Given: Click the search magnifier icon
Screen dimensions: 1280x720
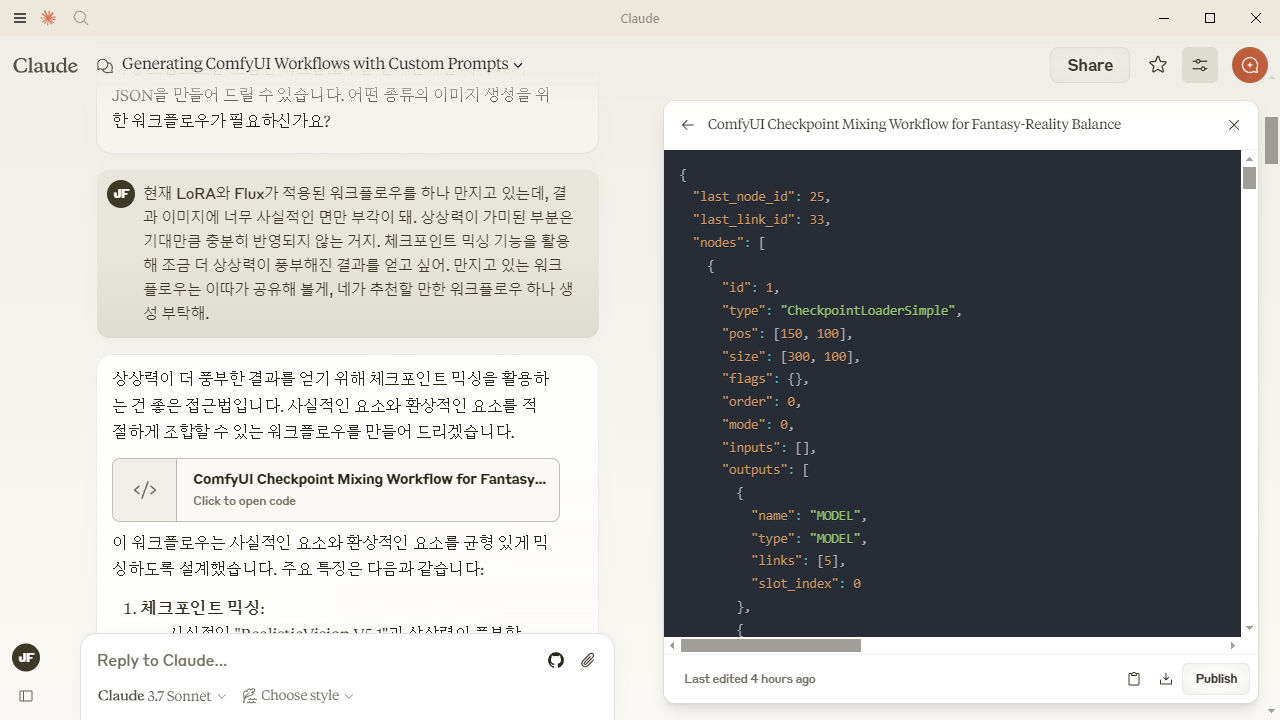Looking at the screenshot, I should [82, 18].
